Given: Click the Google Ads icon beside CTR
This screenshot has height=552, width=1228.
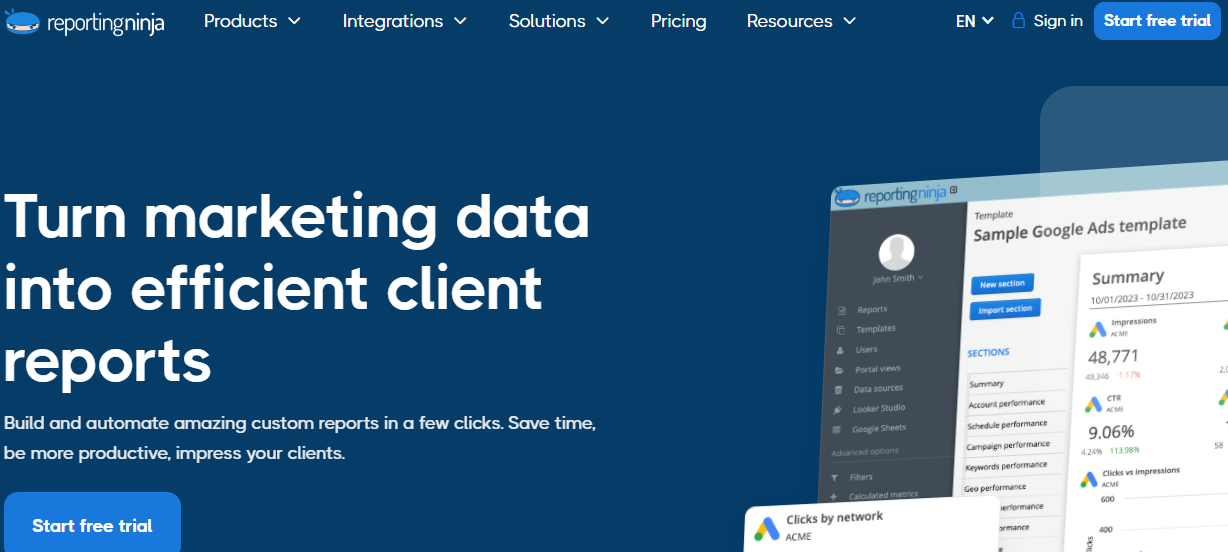Looking at the screenshot, I should pyautogui.click(x=1093, y=403).
